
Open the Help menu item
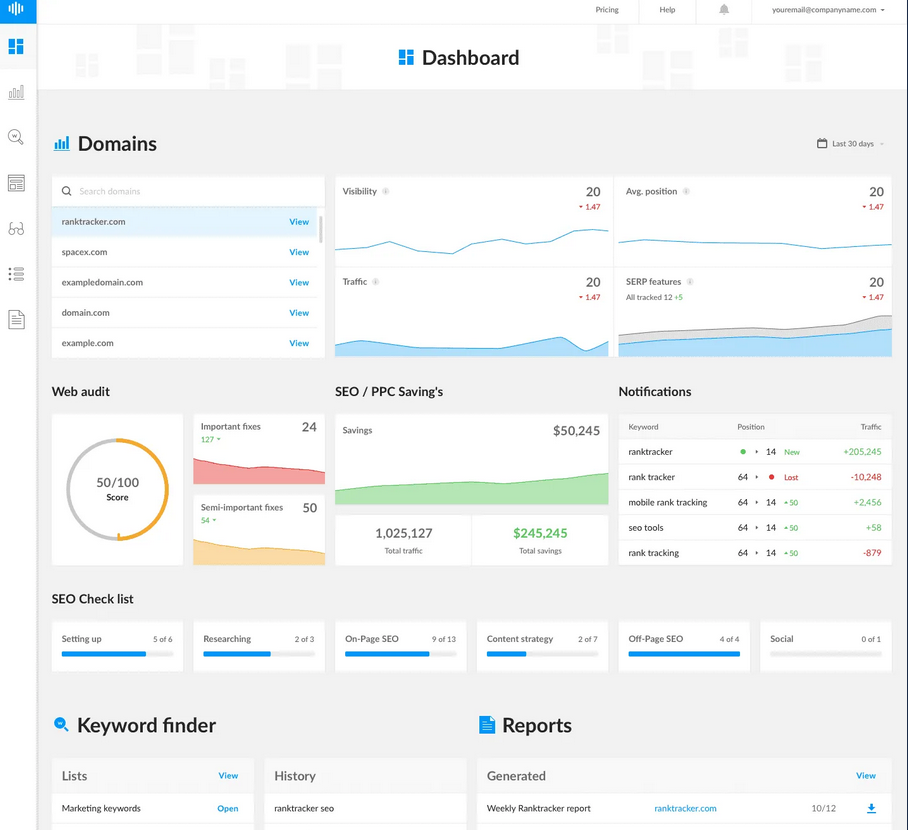(x=667, y=10)
